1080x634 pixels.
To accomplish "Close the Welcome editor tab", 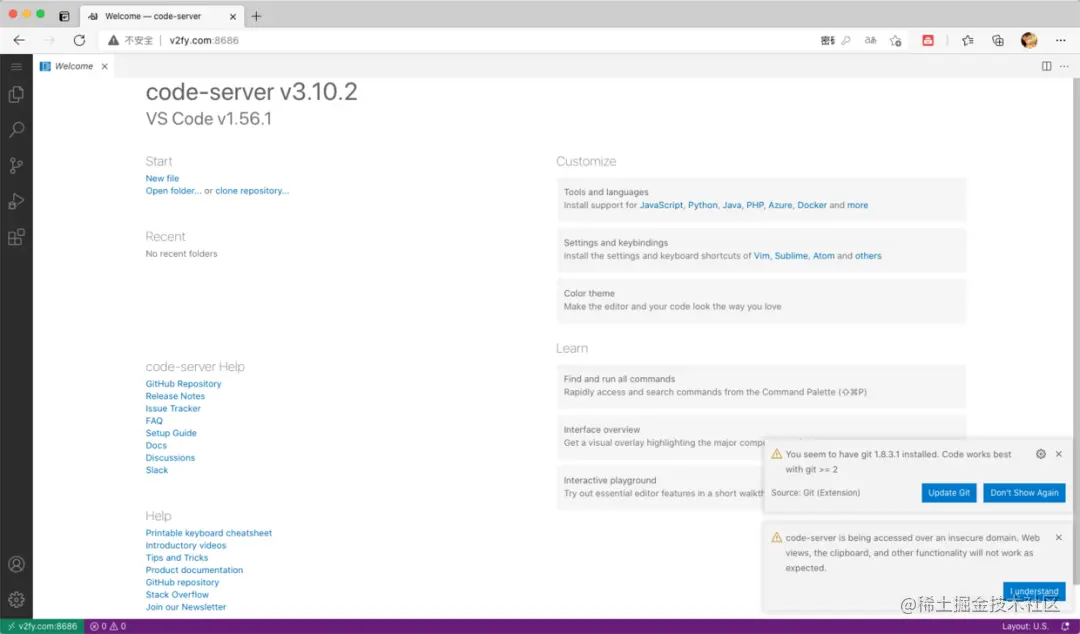I will (105, 66).
